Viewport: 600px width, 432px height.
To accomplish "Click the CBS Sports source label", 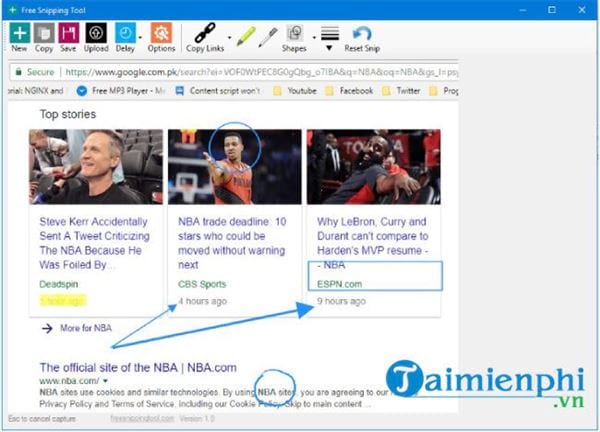I will pyautogui.click(x=202, y=284).
